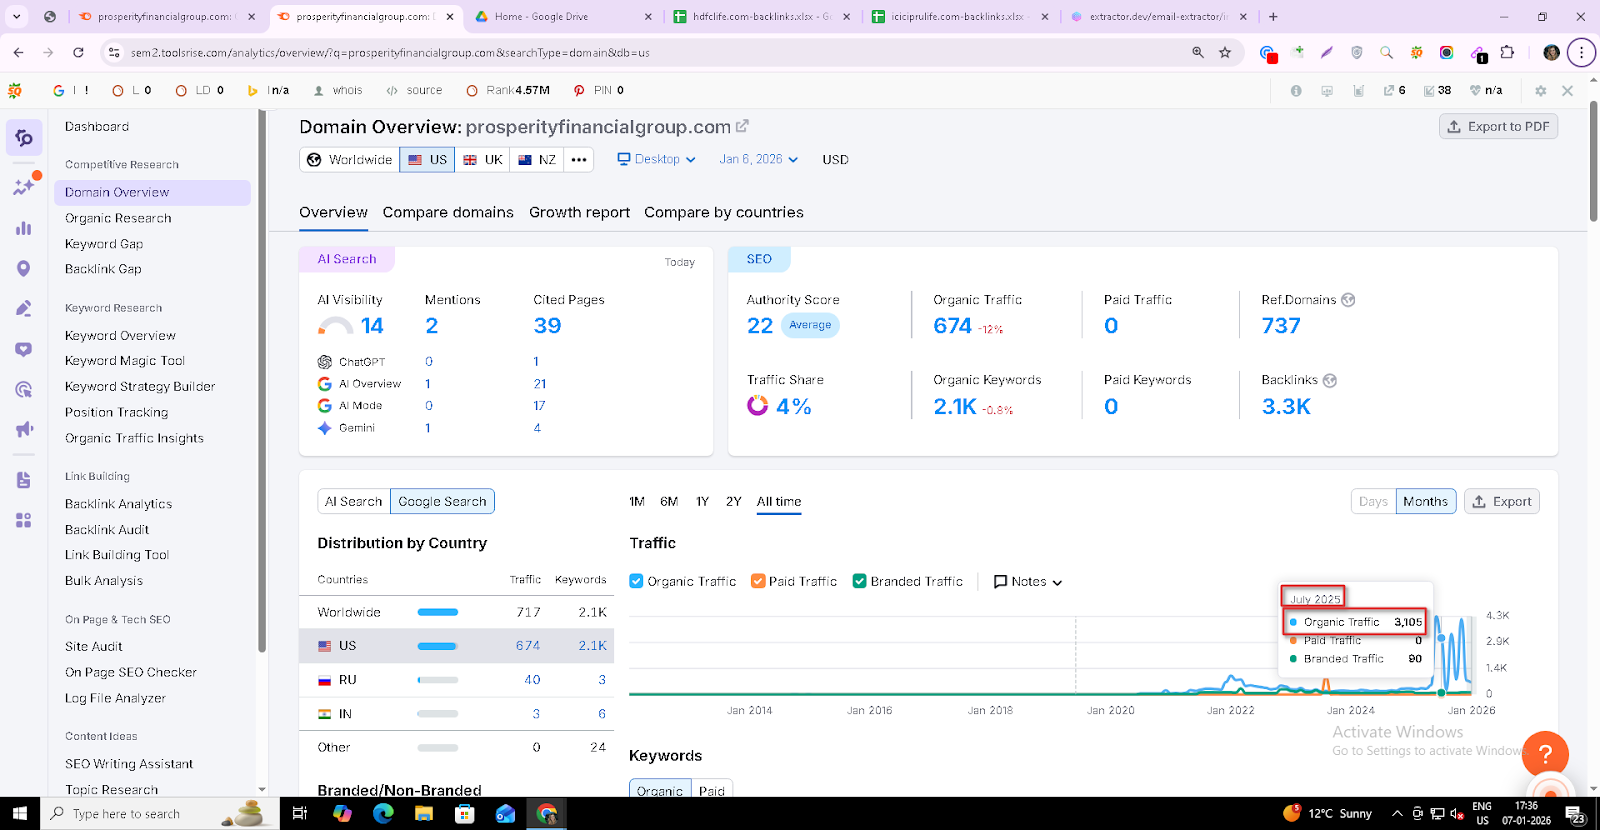
Task: Open the Jan 6, 2026 date dropdown
Action: tap(759, 159)
